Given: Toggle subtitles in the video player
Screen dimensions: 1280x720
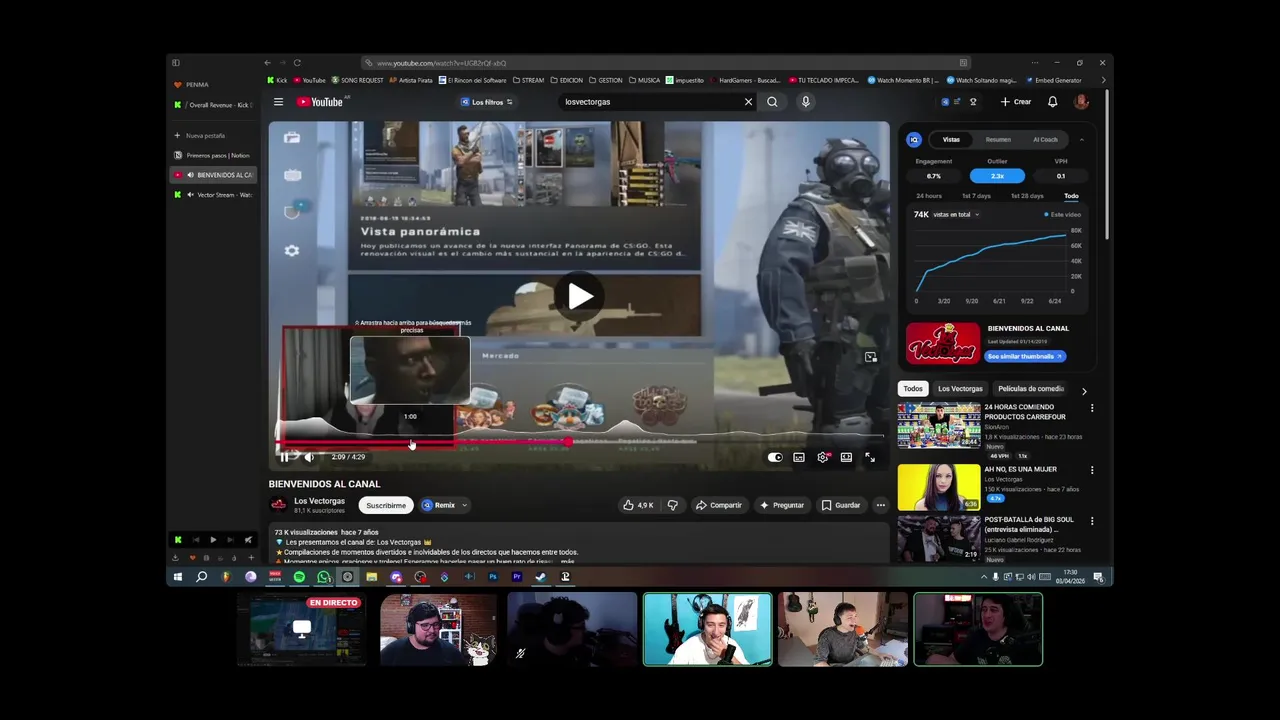Looking at the screenshot, I should coord(799,457).
